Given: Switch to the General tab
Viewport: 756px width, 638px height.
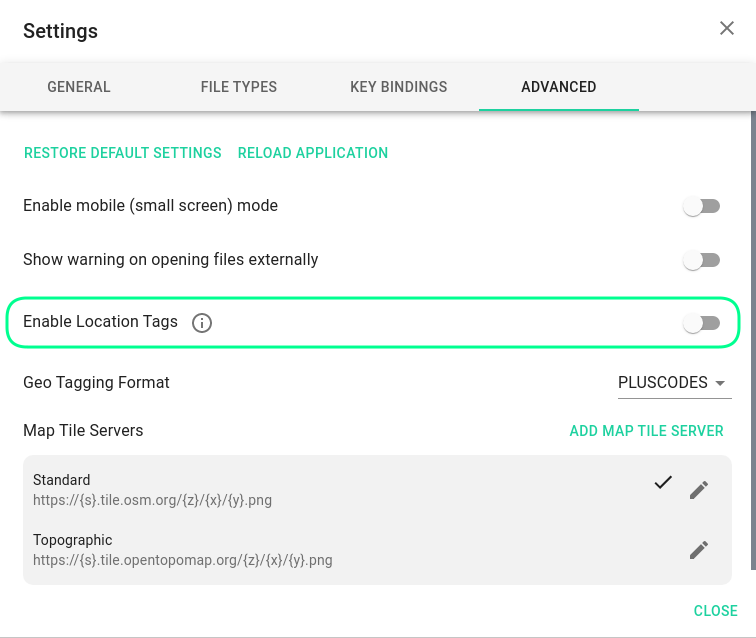Looking at the screenshot, I should click(79, 87).
